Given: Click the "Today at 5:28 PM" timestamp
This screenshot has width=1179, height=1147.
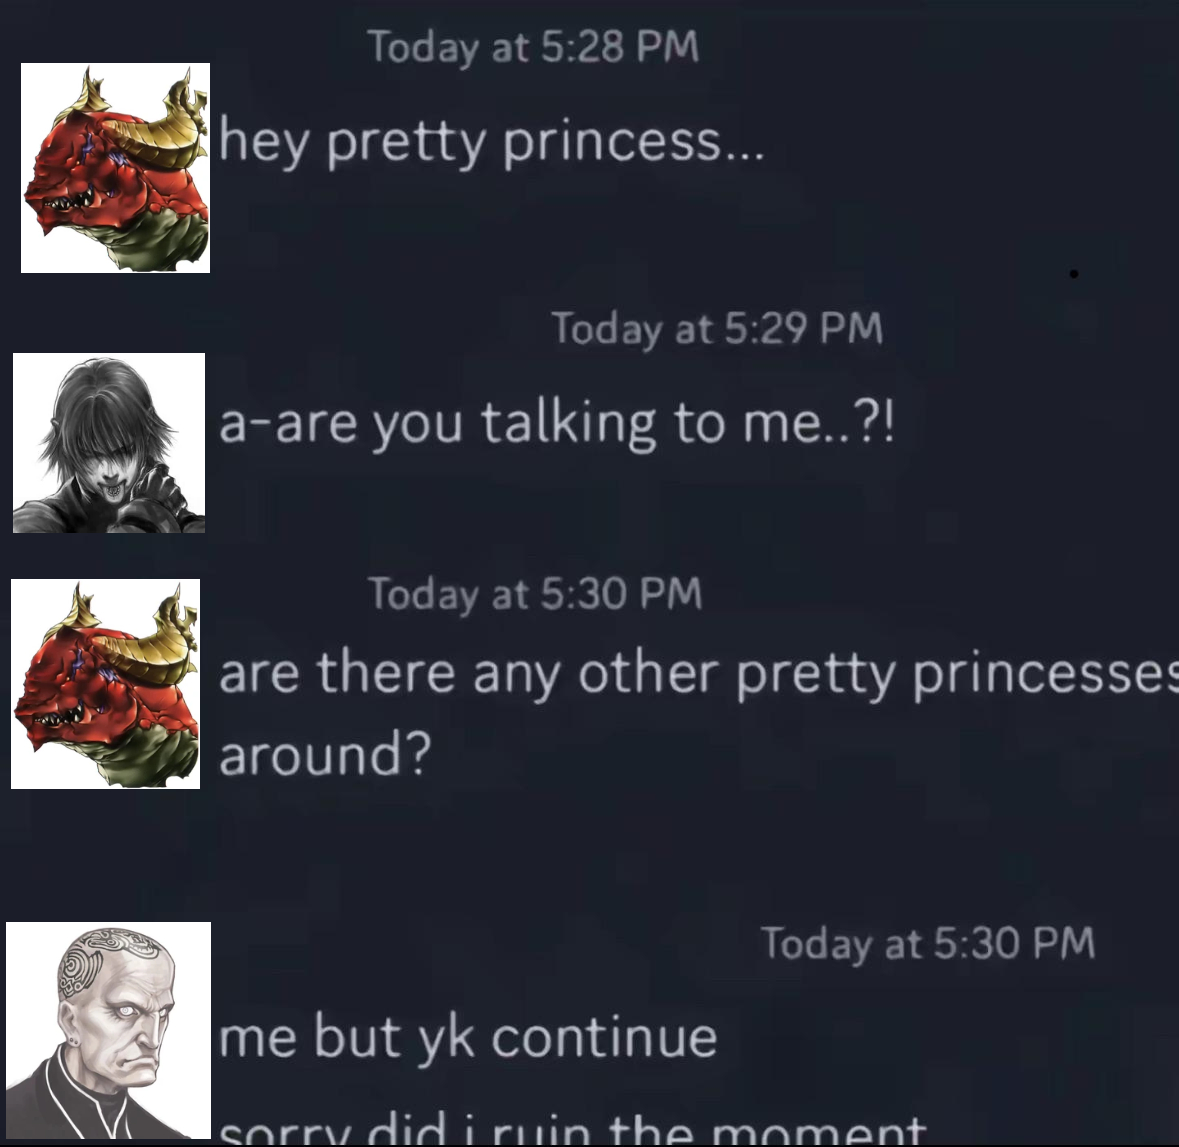Looking at the screenshot, I should (x=533, y=47).
